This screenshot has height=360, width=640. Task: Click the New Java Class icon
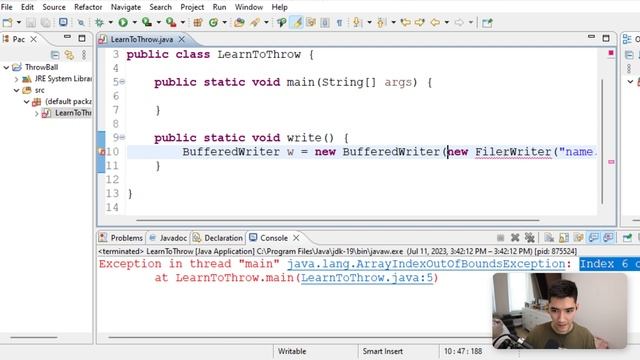pos(213,23)
